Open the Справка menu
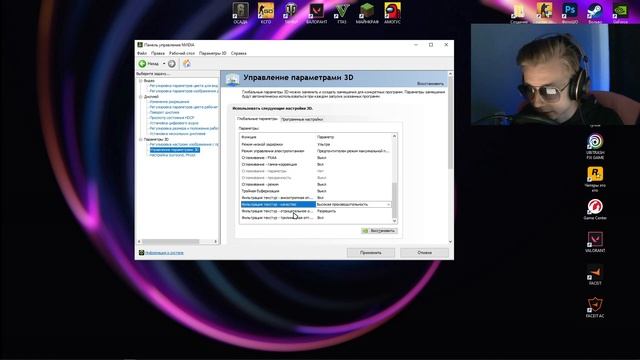The width and height of the screenshot is (640, 360). [x=238, y=53]
